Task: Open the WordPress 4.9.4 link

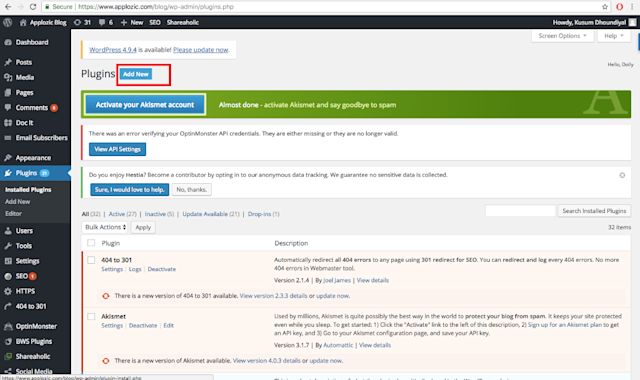Action: 113,50
